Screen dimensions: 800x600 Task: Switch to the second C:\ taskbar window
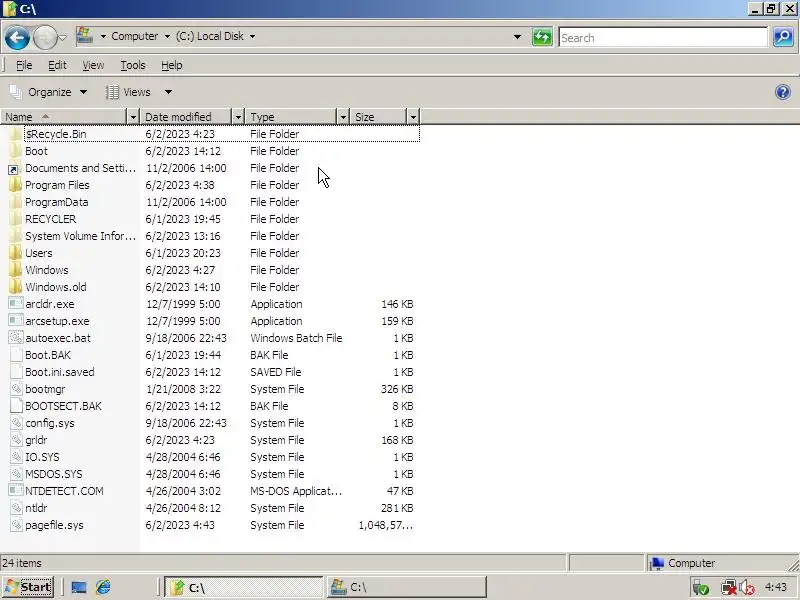point(406,587)
